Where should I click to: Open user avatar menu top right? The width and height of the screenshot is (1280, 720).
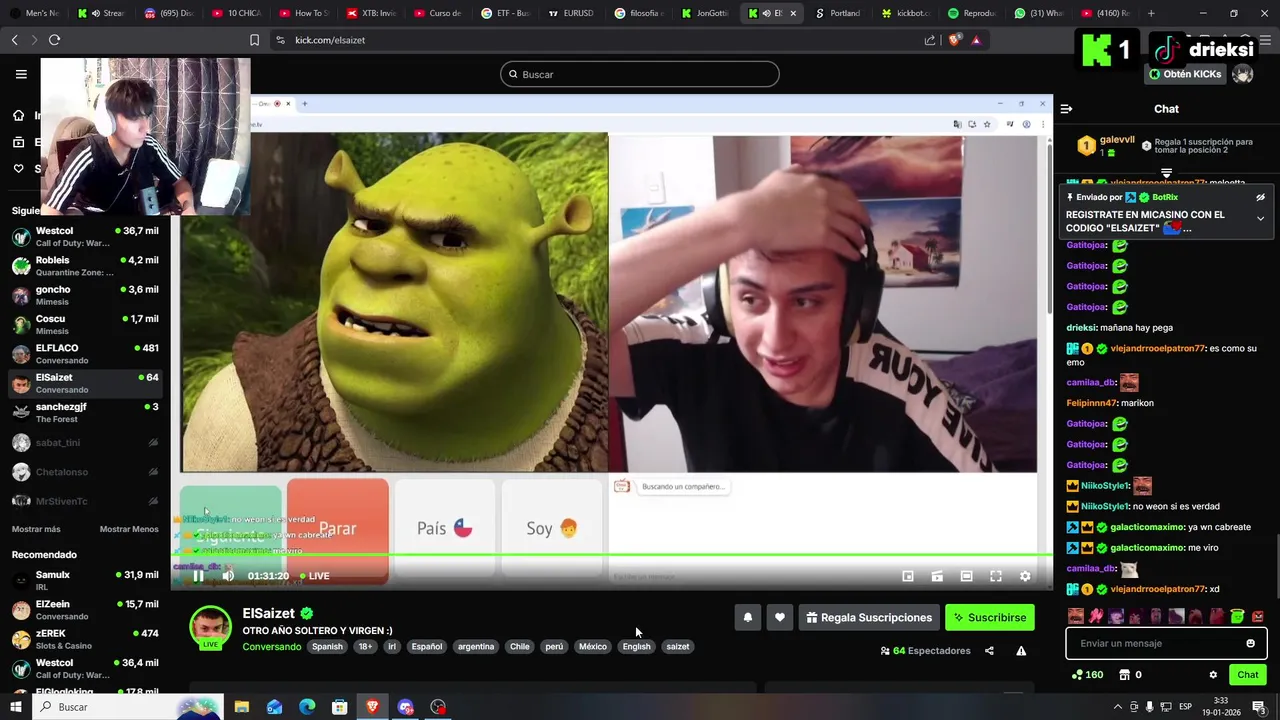click(1242, 74)
